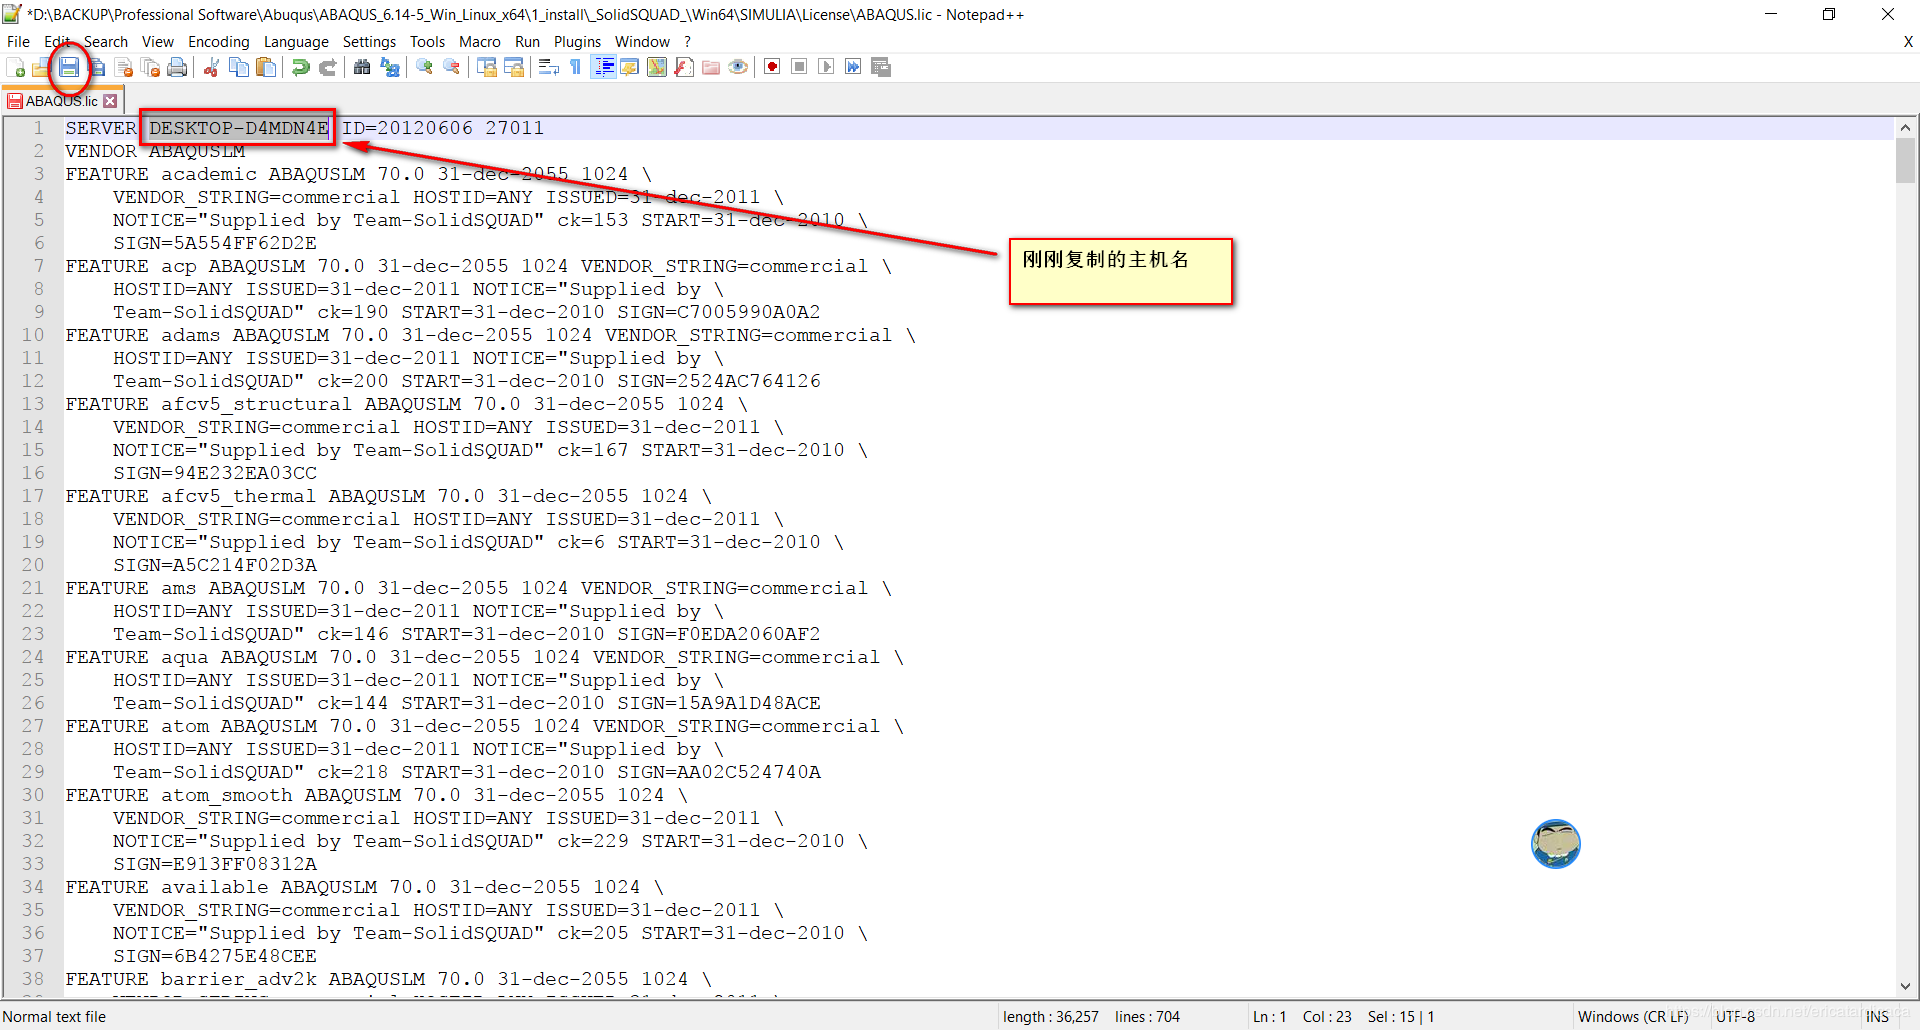Image resolution: width=1920 pixels, height=1030 pixels.
Task: Click the Stop macro recording icon
Action: click(x=799, y=67)
